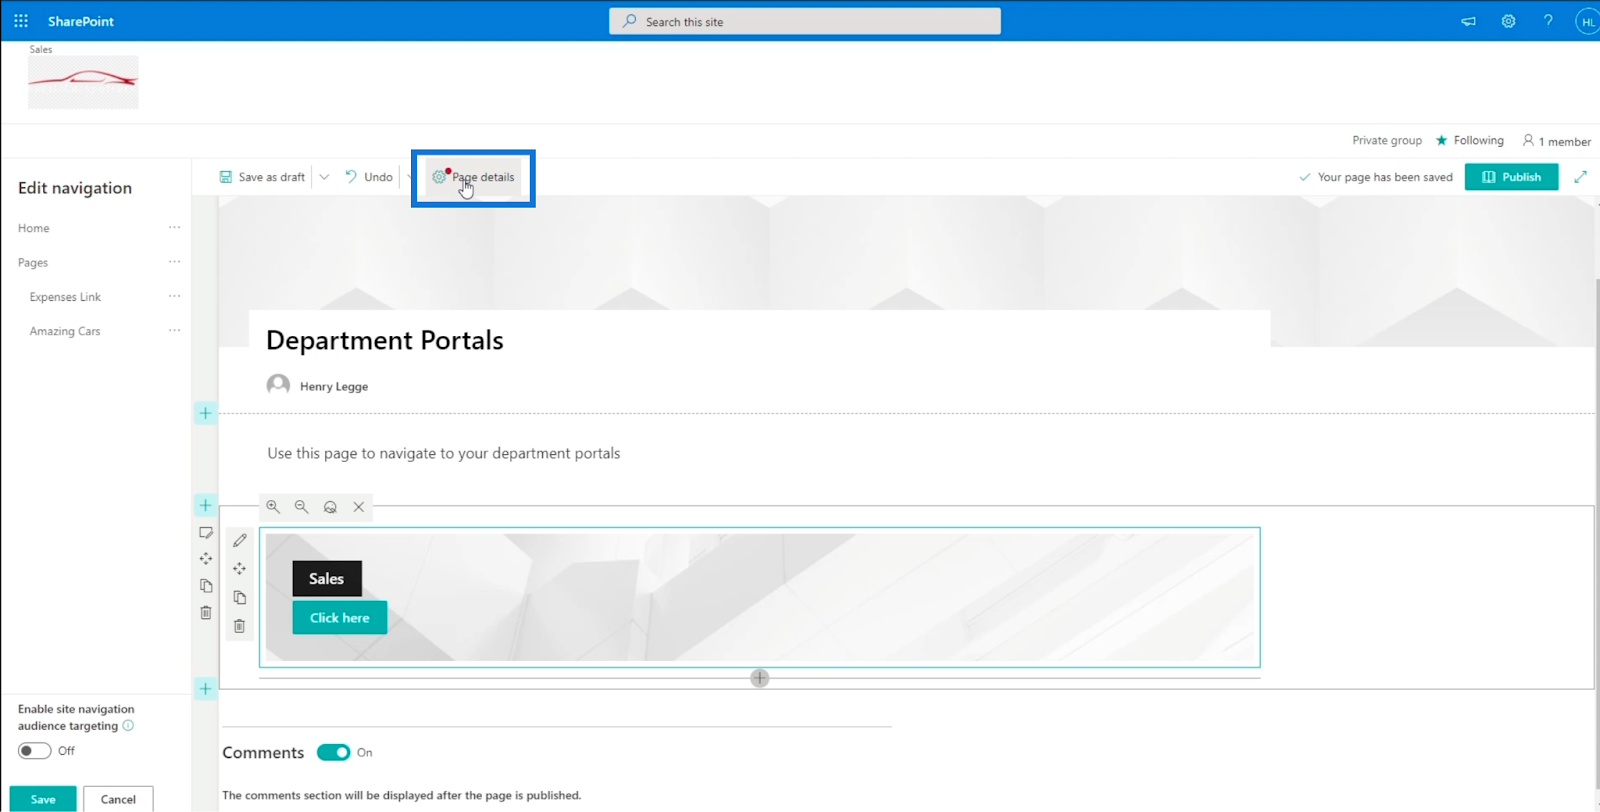1600x812 pixels.
Task: Open the ellipsis menu for Pages
Action: [175, 262]
